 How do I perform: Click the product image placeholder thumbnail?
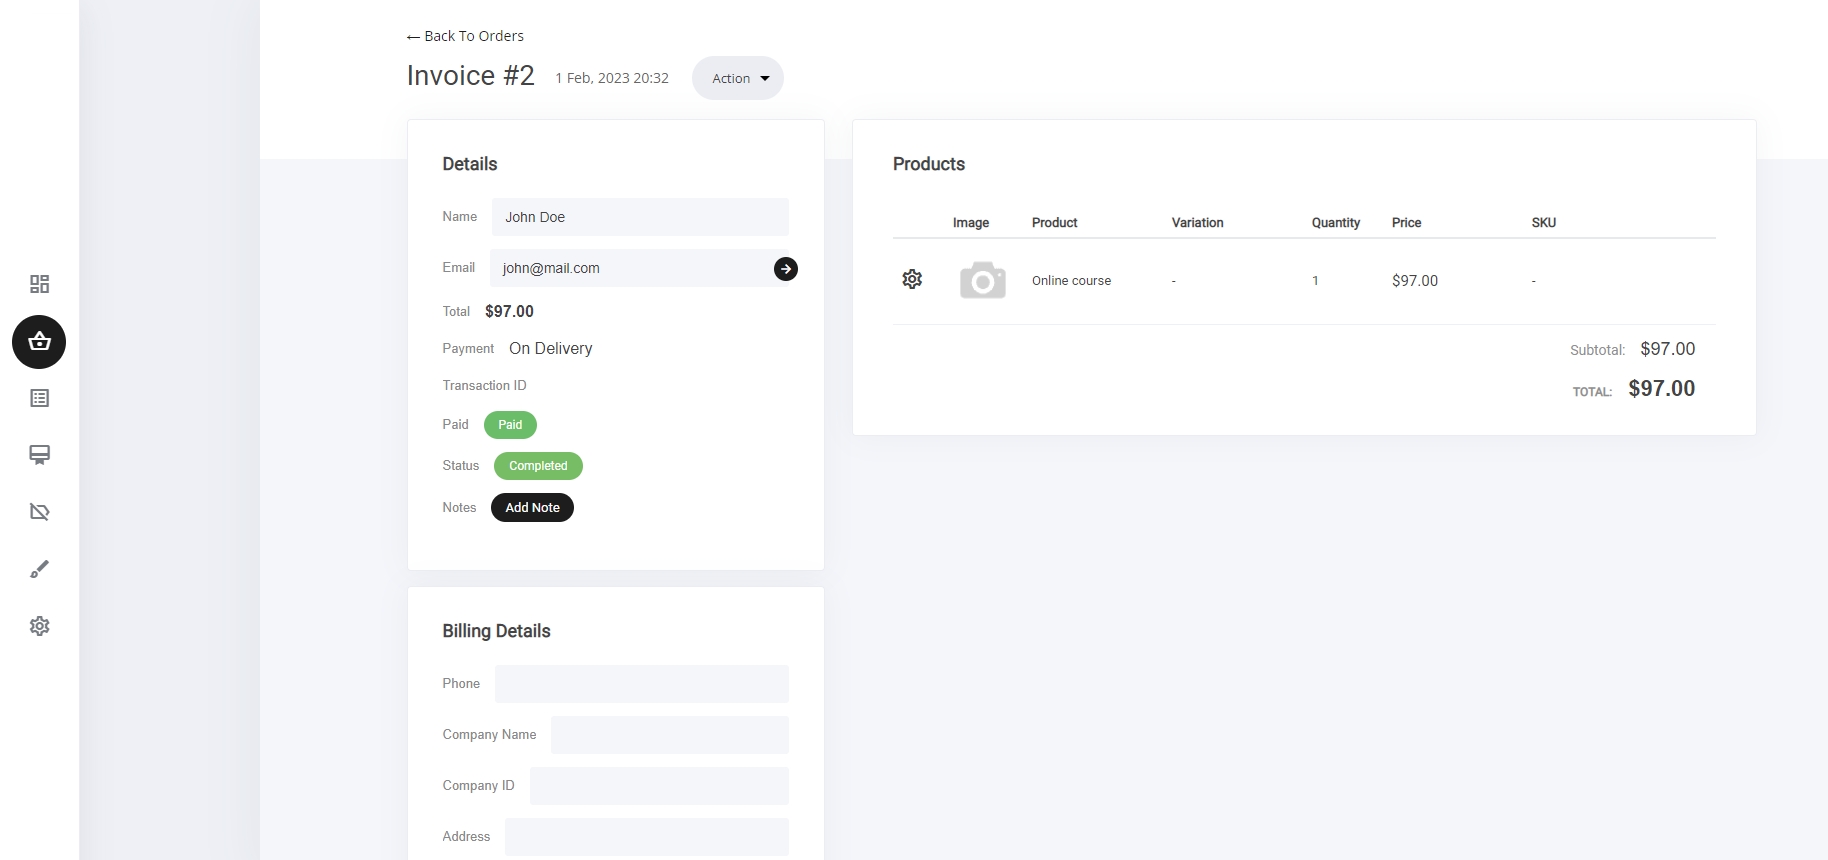(x=982, y=281)
